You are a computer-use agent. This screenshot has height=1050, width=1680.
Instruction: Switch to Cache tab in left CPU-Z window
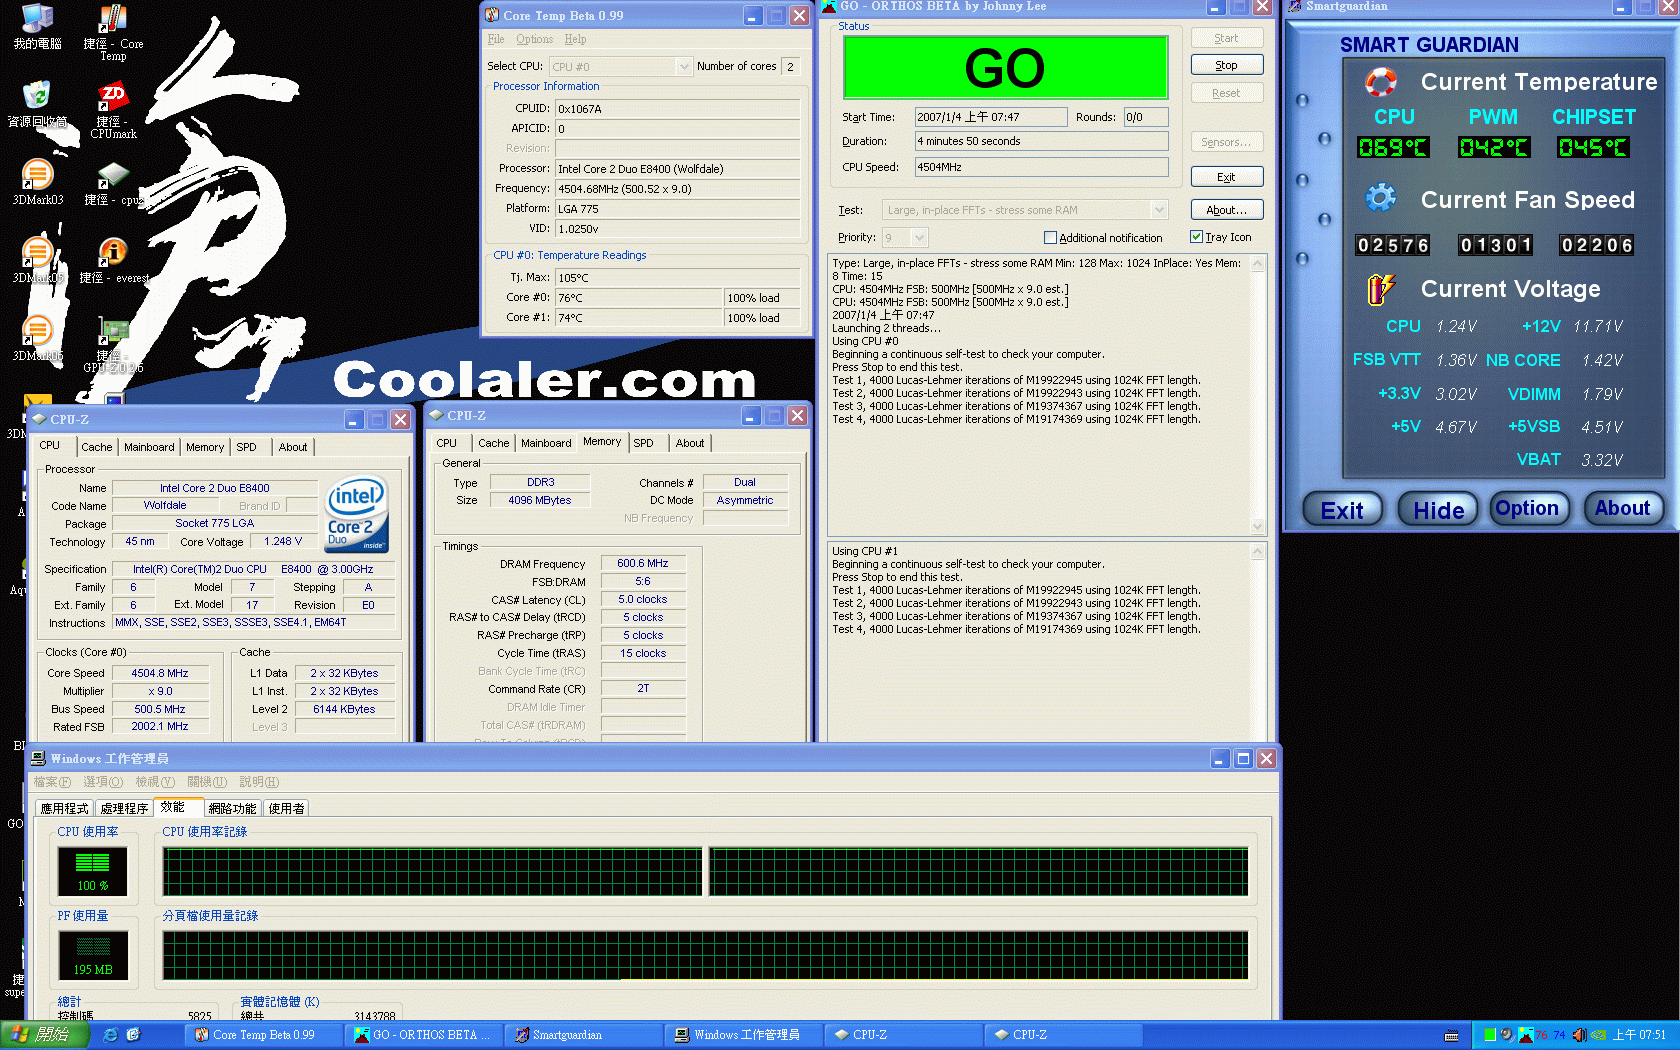point(97,447)
